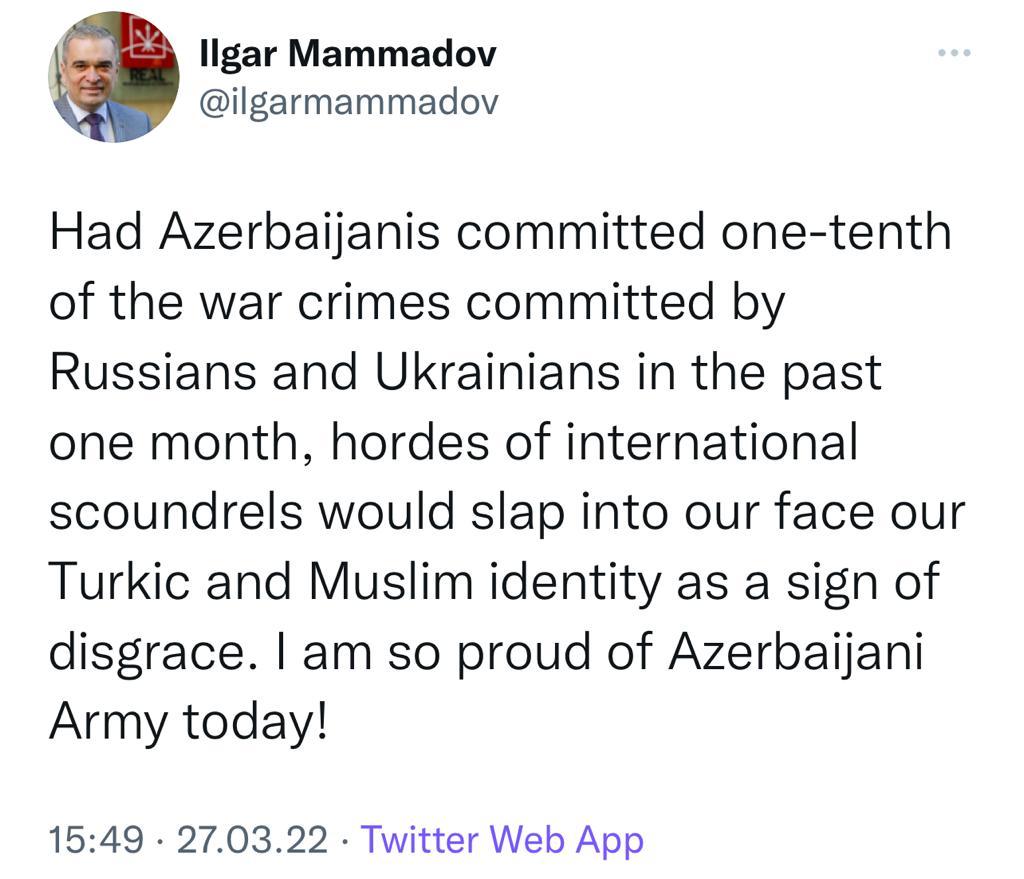The width and height of the screenshot is (1024, 879).
Task: Click the closing text "Army today!"
Action: [x=189, y=723]
